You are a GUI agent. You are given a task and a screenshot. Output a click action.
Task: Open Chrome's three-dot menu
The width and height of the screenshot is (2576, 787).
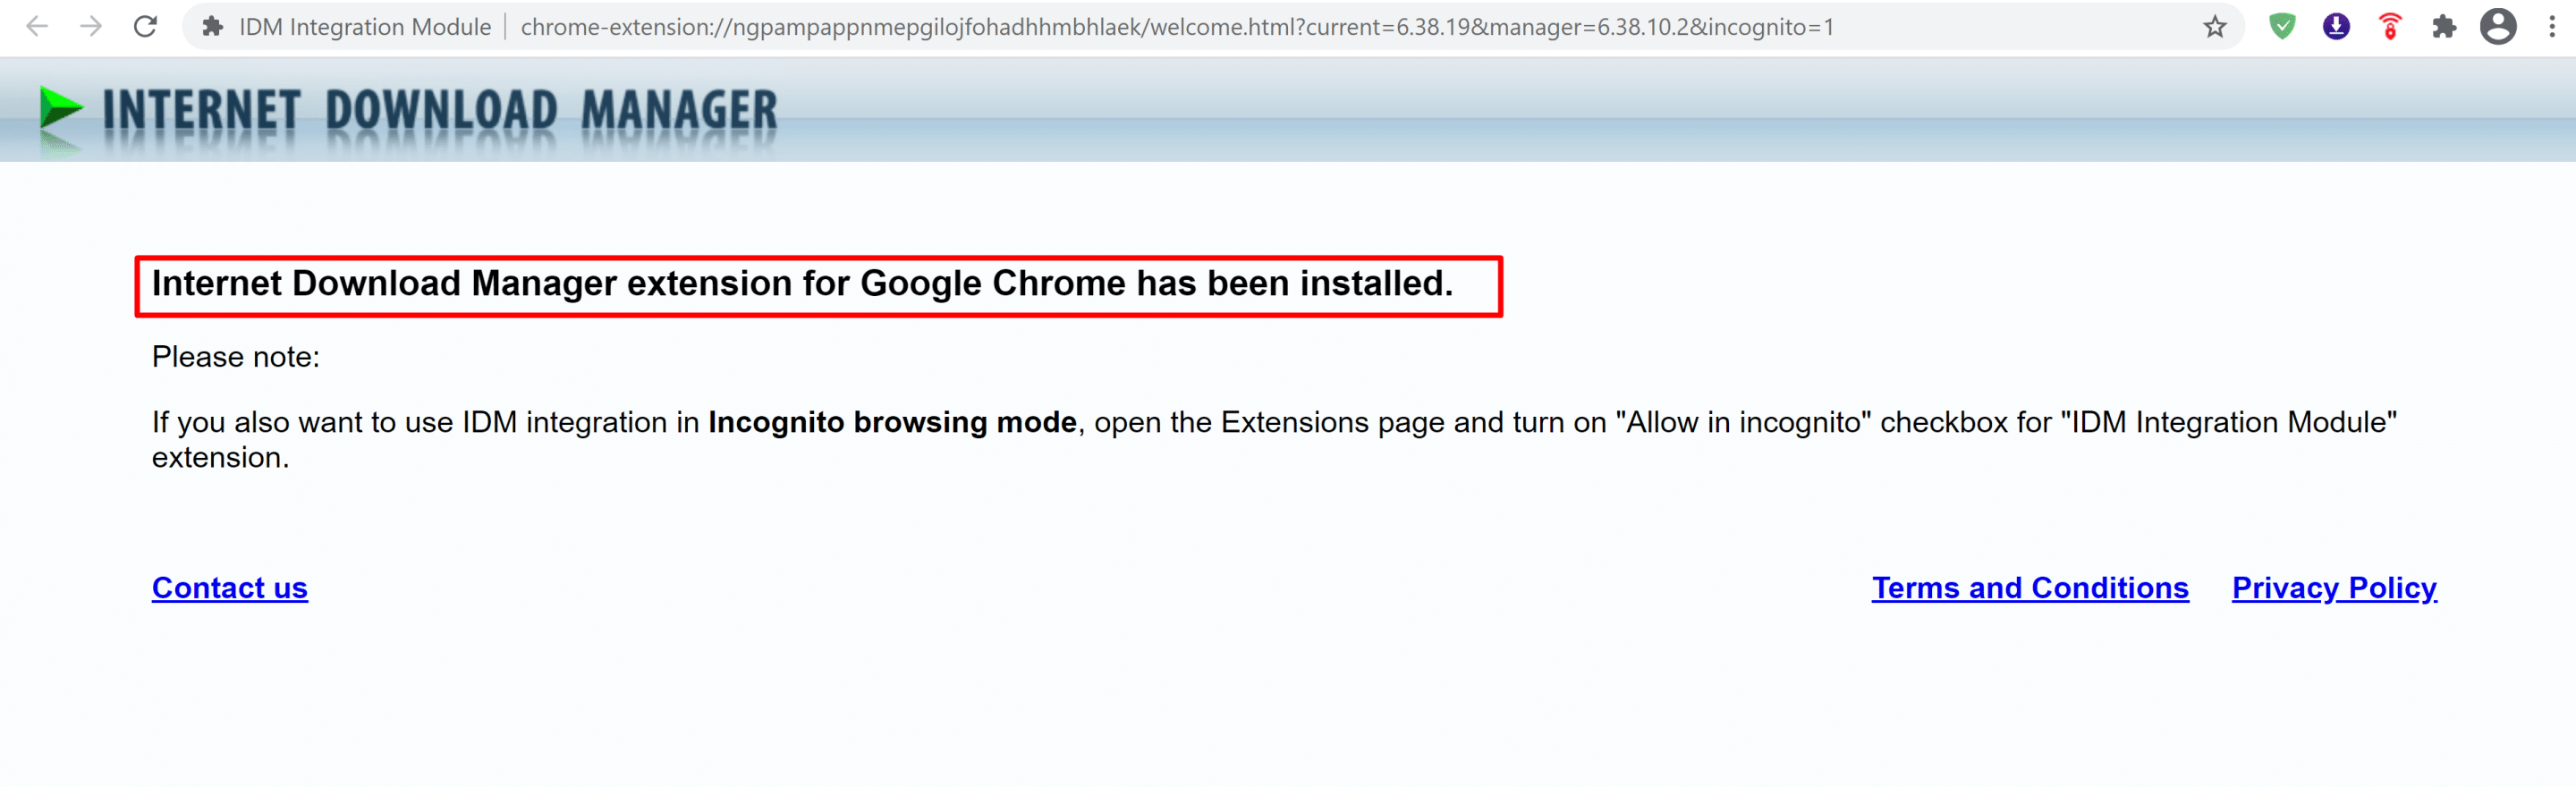(2551, 26)
